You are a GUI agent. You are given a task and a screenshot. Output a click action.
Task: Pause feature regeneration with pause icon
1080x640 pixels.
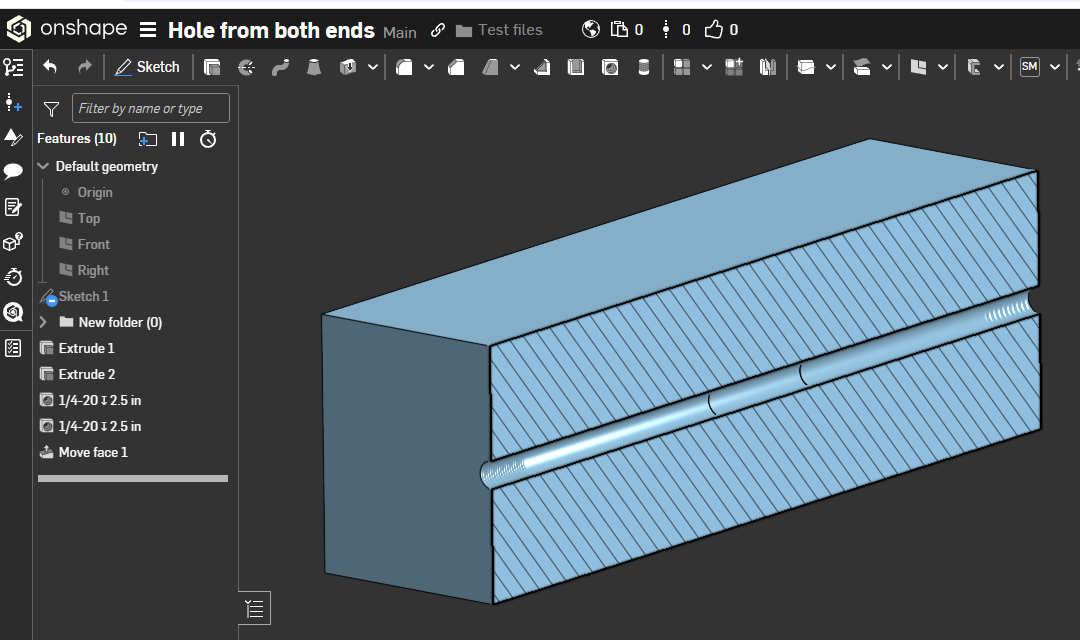[x=178, y=139]
